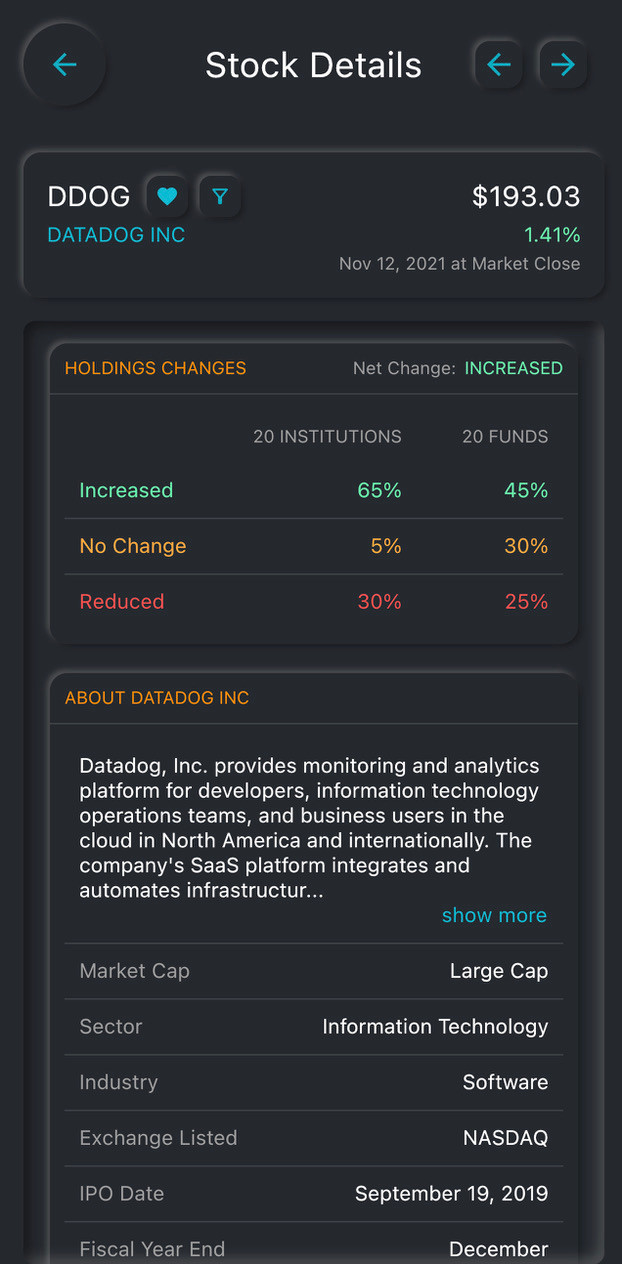The height and width of the screenshot is (1264, 622).
Task: Select the 20 INSTITUTIONS column header
Action: pos(327,436)
